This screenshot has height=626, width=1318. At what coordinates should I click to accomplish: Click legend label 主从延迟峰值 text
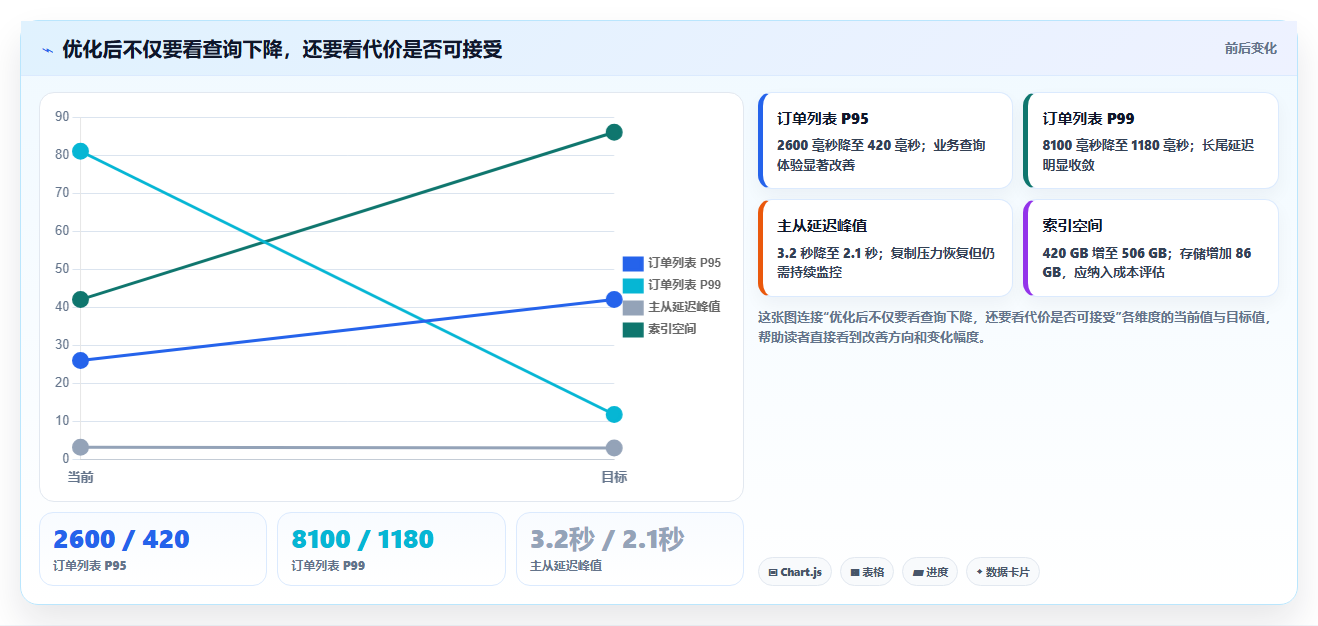click(x=684, y=307)
